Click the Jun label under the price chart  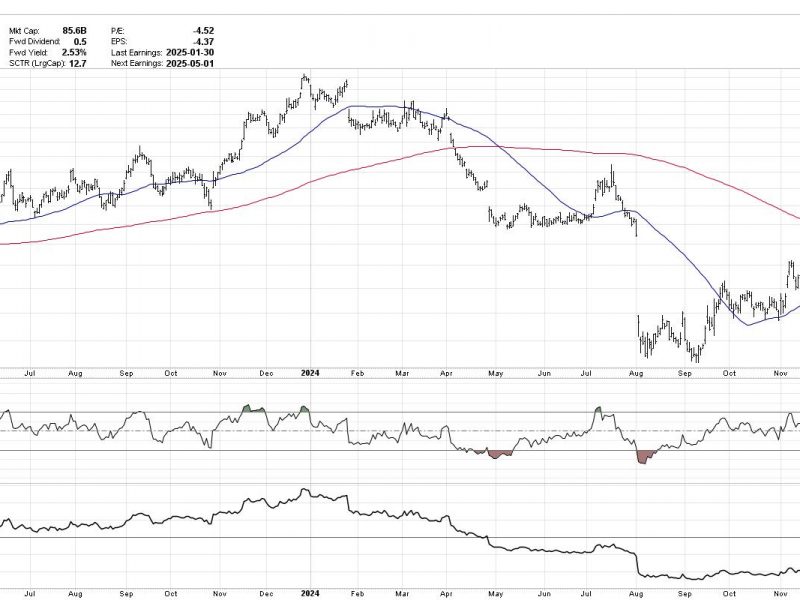[544, 373]
